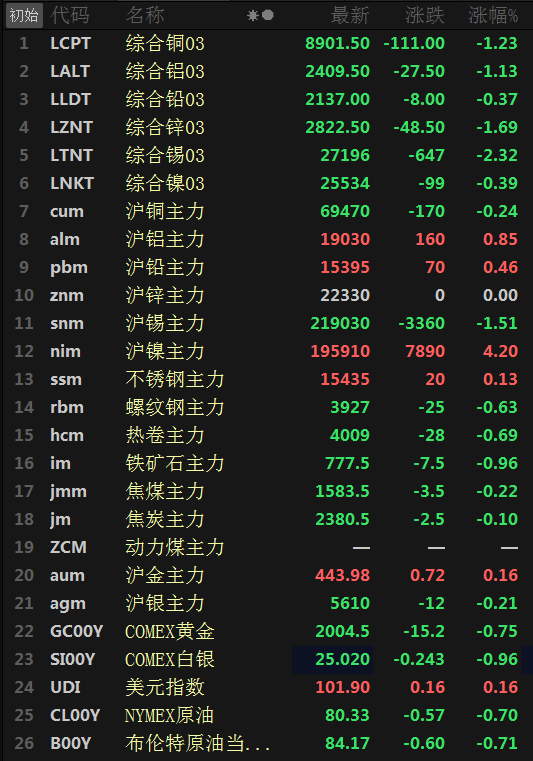The height and width of the screenshot is (761, 533).
Task: Click price 80.33 for NYMEX原油
Action: pyautogui.click(x=348, y=715)
